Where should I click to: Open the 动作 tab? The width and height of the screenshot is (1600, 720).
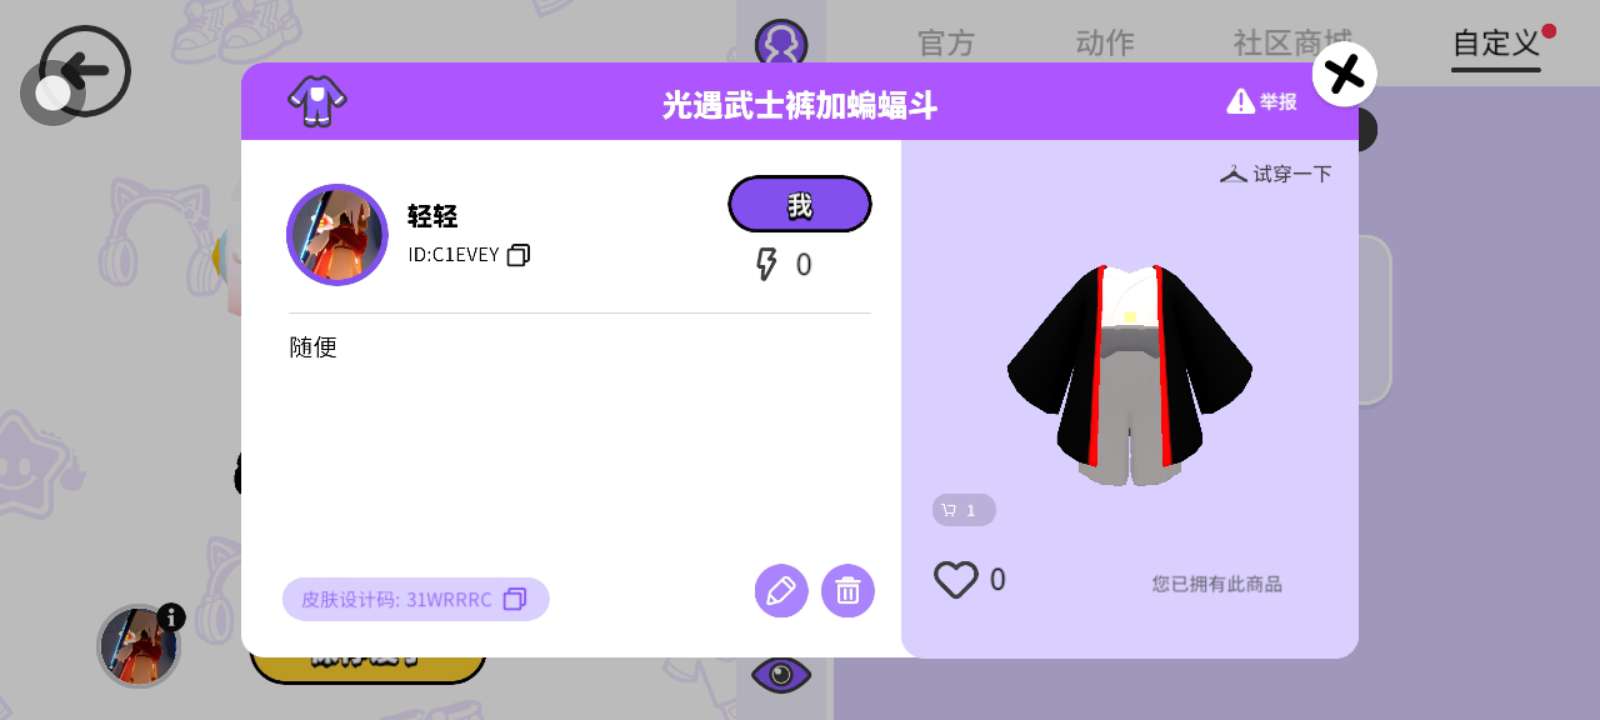click(1105, 43)
